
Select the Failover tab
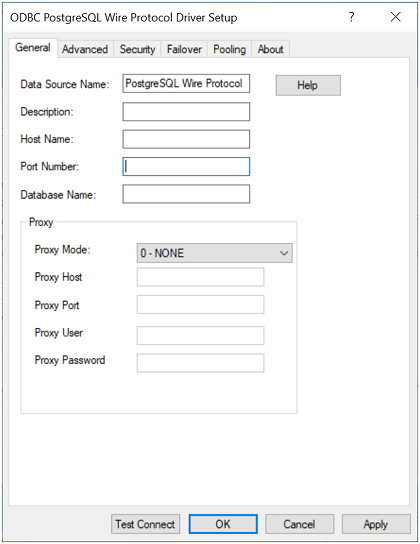coord(184,49)
